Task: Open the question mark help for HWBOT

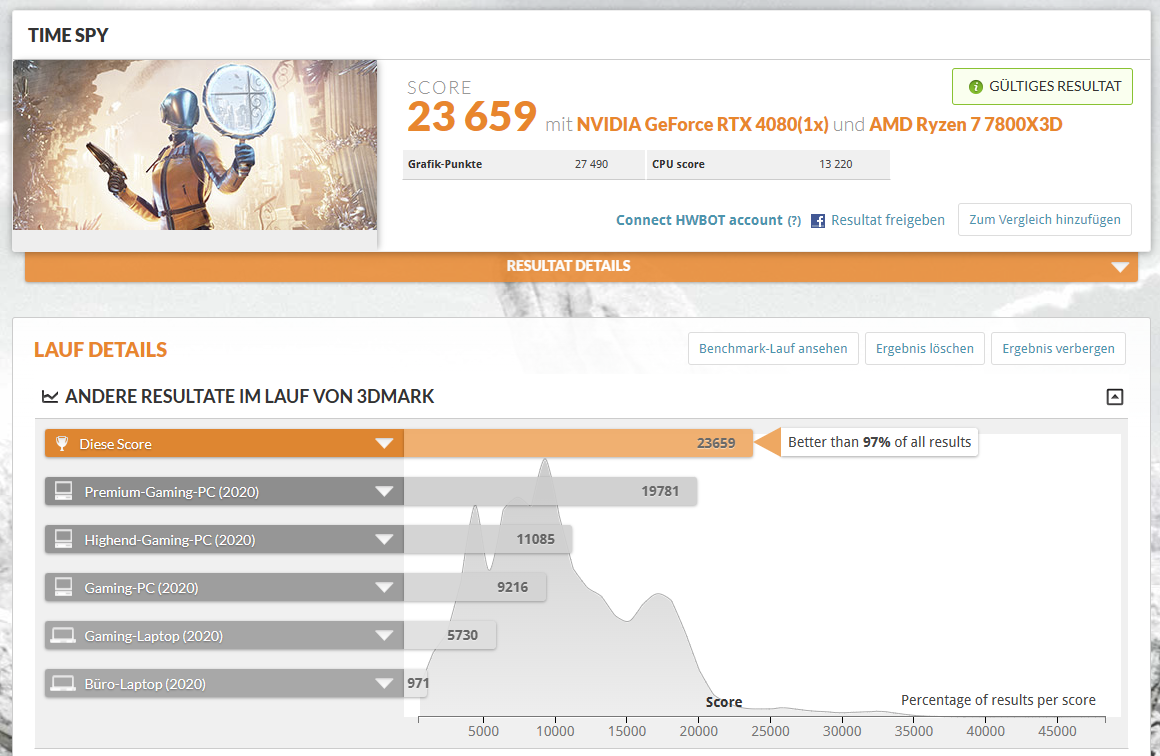Action: click(794, 220)
